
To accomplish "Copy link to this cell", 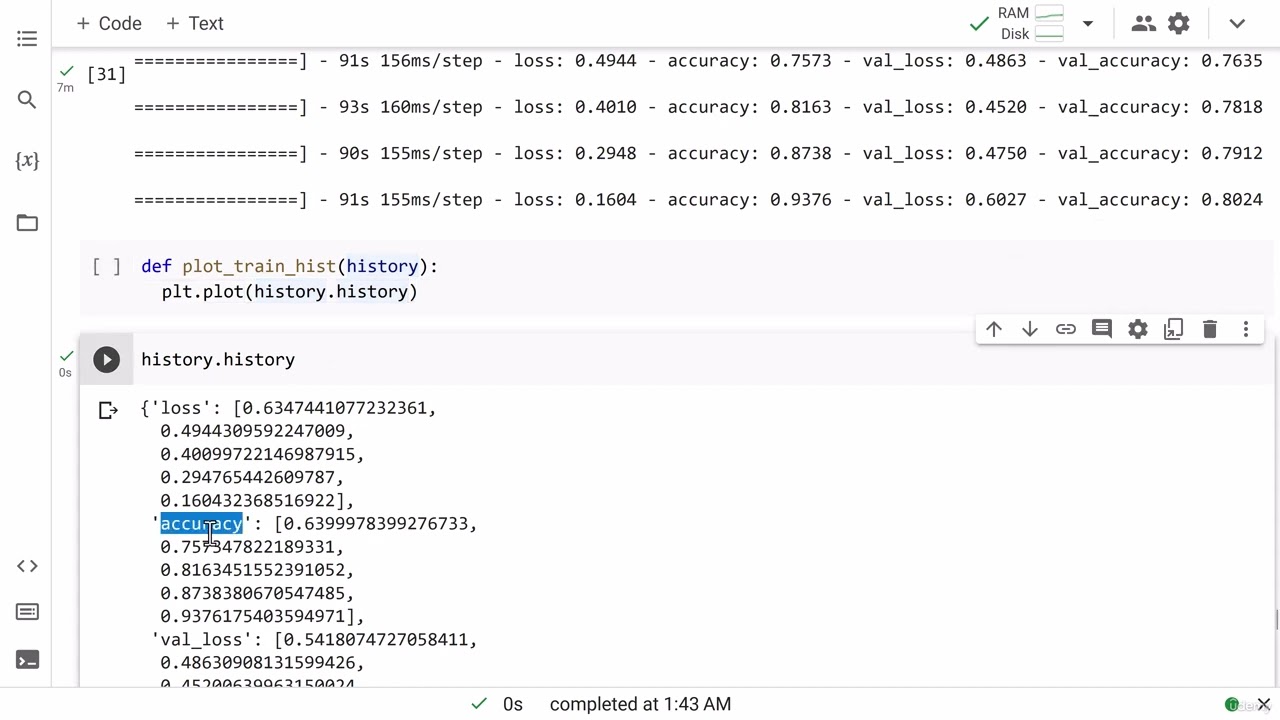I will pos(1065,329).
